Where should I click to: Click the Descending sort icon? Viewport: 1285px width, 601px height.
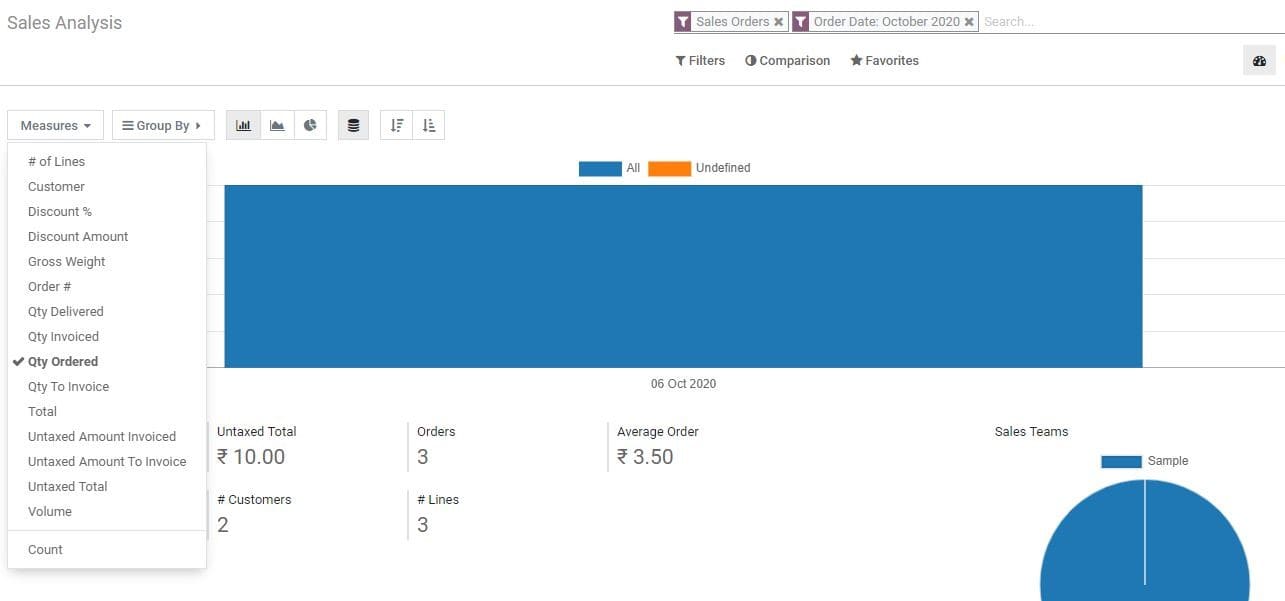tap(396, 124)
